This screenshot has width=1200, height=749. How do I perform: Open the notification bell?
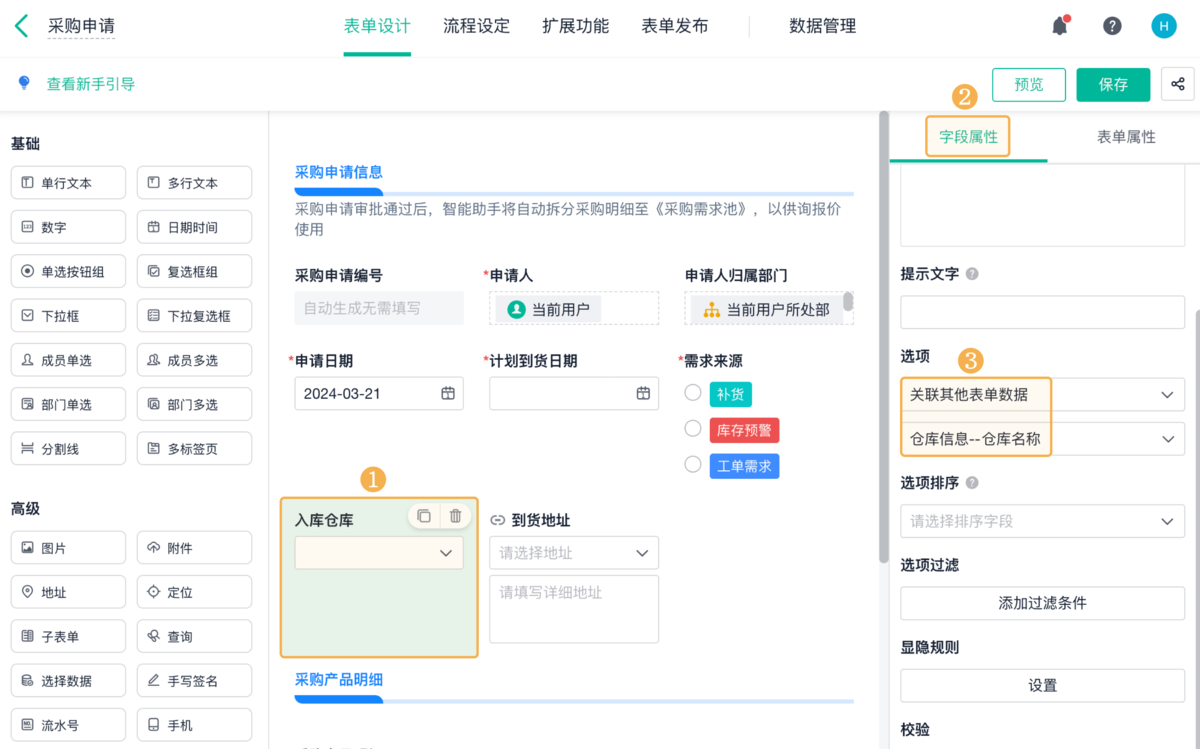(x=1060, y=27)
